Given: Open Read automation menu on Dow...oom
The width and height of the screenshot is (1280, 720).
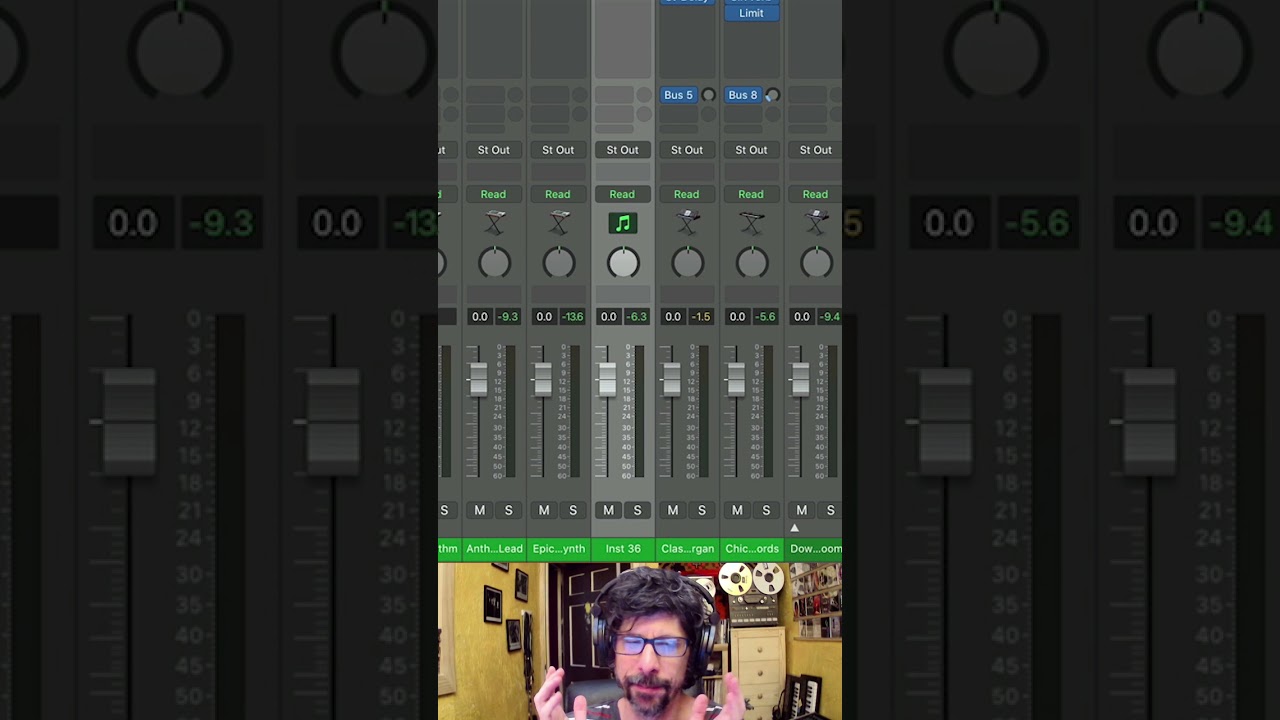Looking at the screenshot, I should tap(815, 194).
